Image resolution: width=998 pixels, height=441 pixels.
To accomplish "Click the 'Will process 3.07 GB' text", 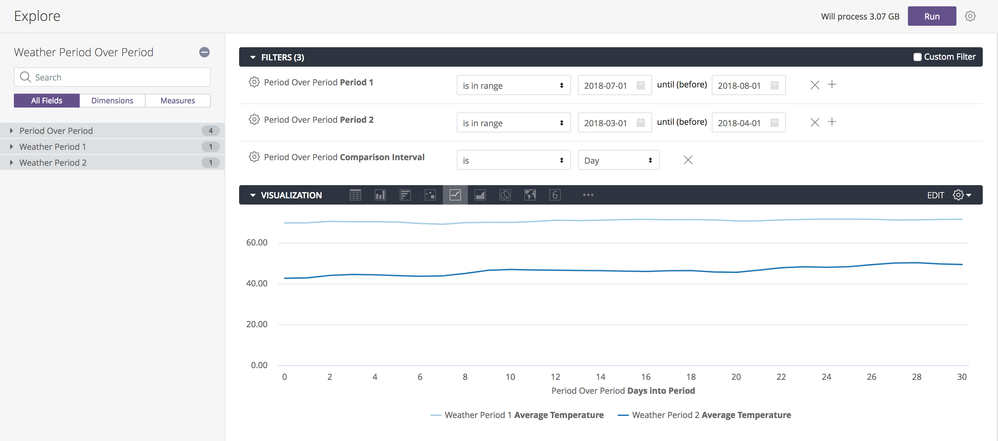I will tap(860, 17).
